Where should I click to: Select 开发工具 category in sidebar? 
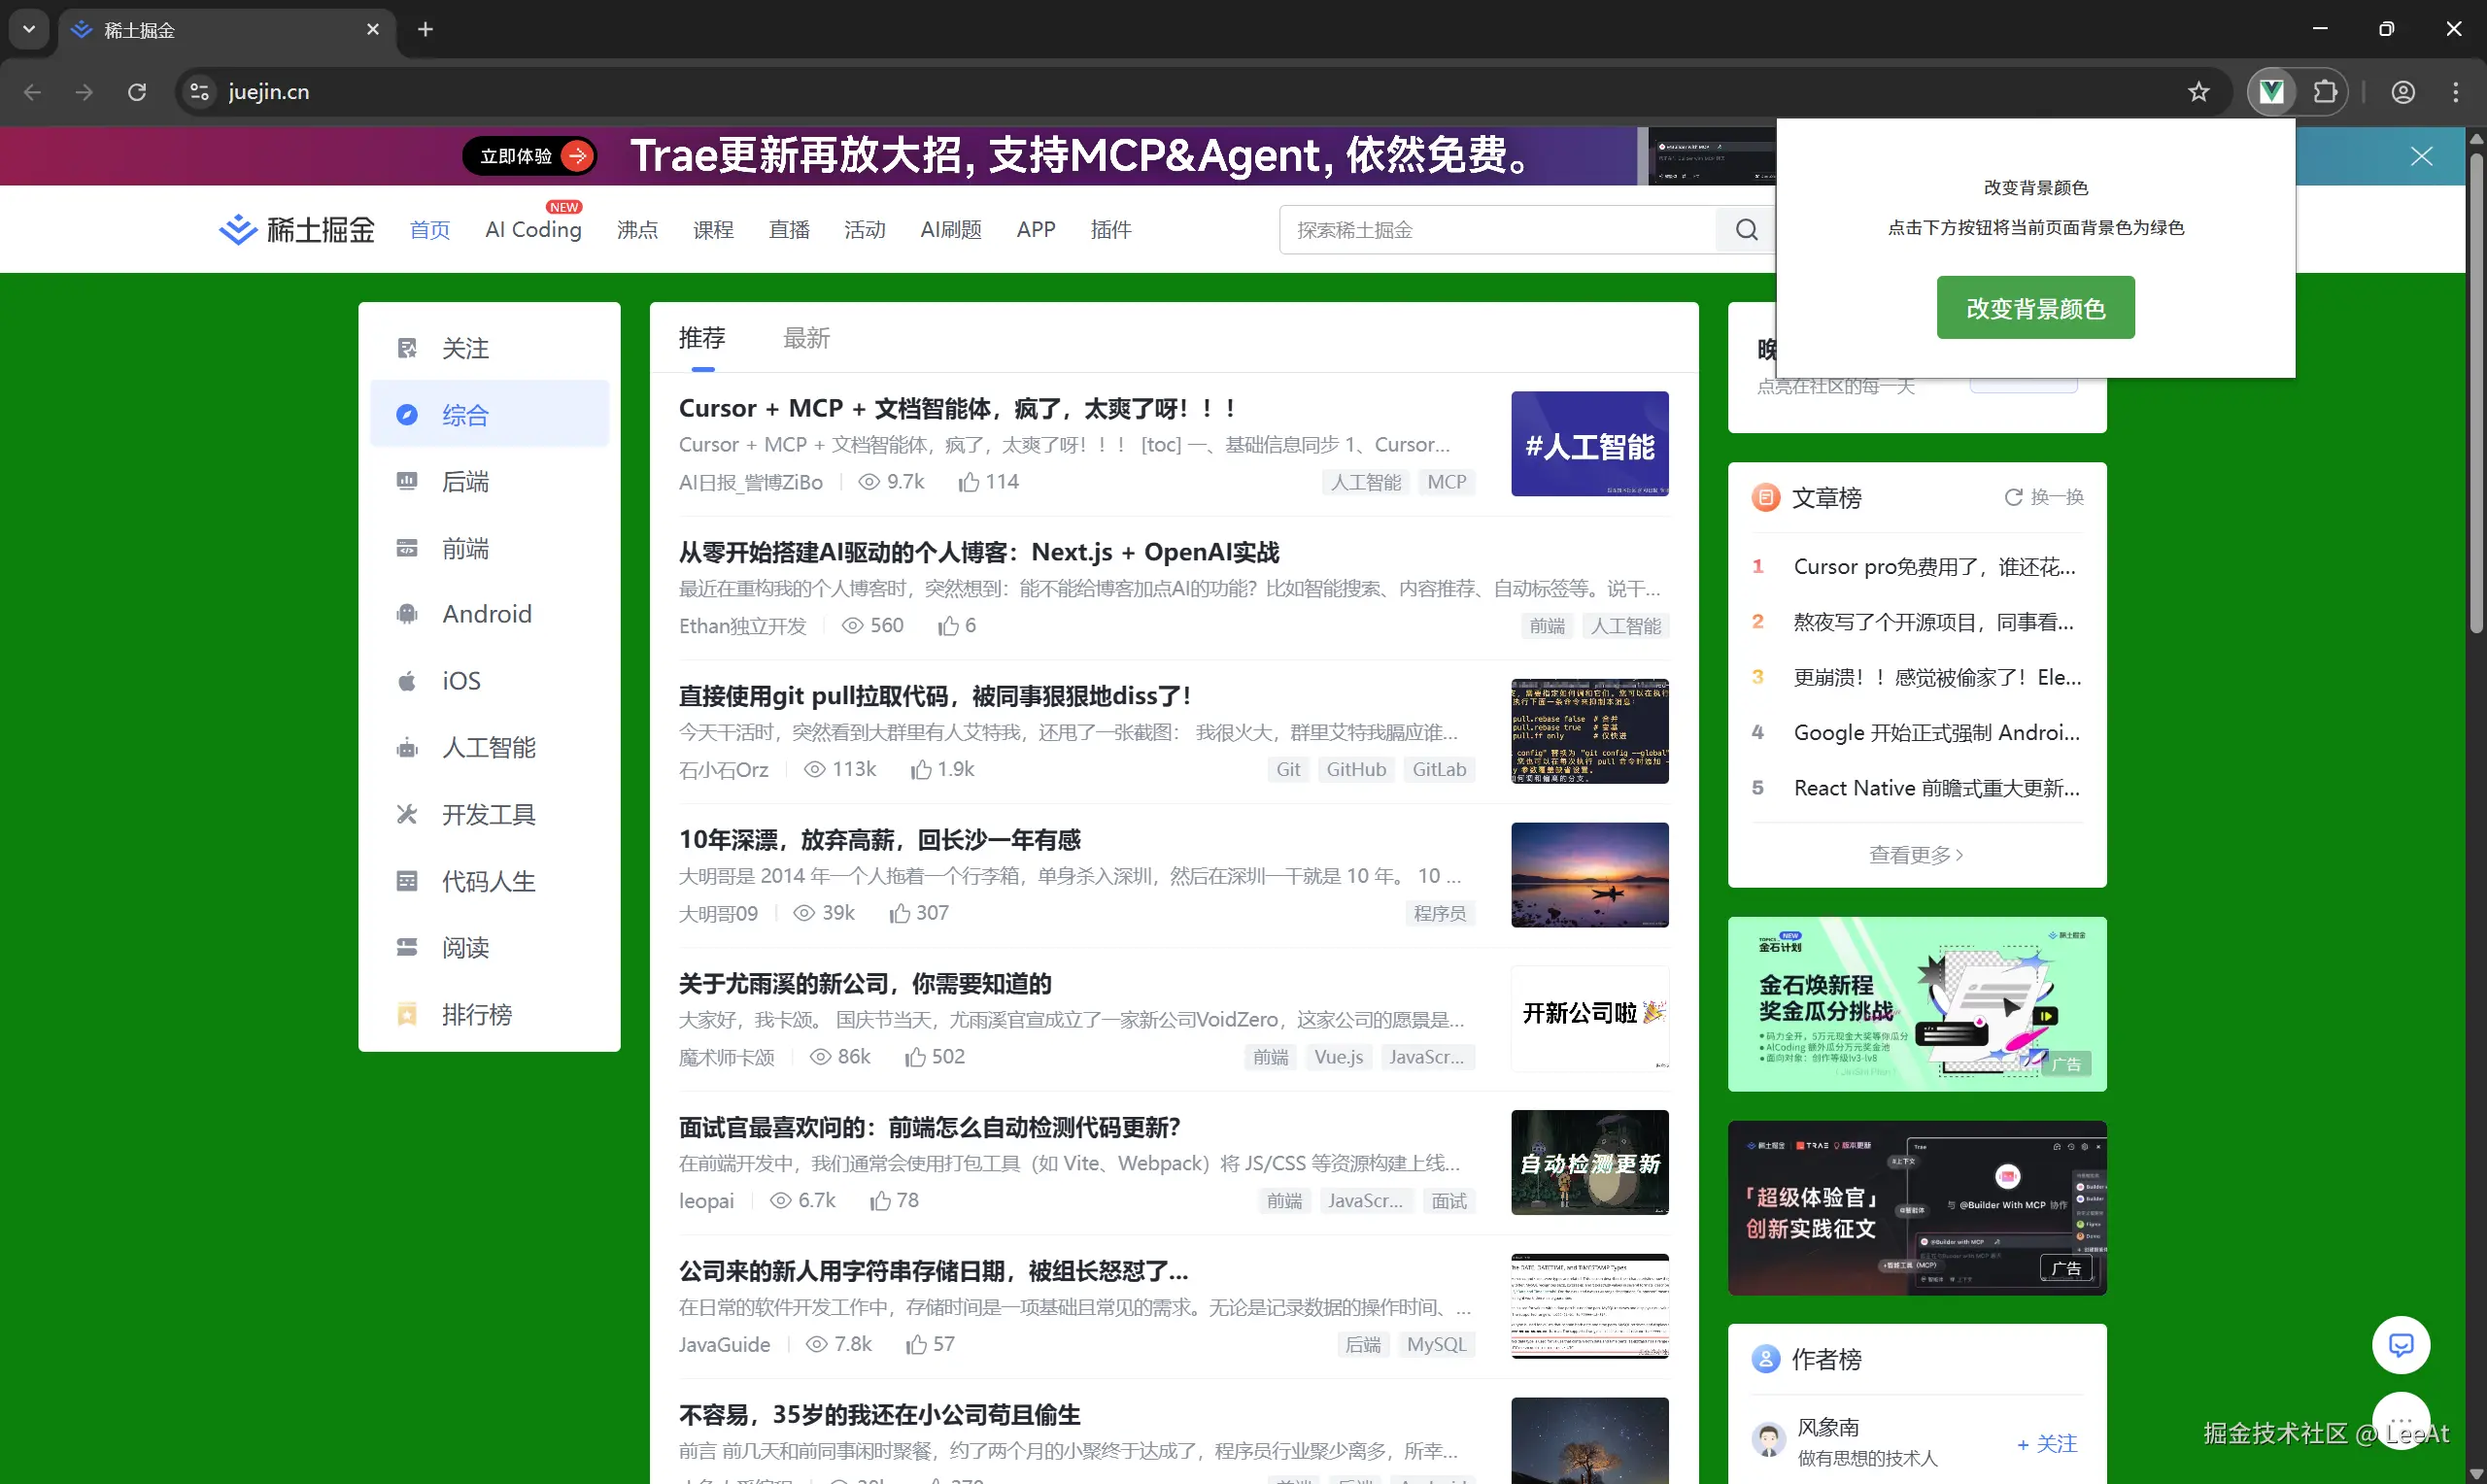[489, 814]
